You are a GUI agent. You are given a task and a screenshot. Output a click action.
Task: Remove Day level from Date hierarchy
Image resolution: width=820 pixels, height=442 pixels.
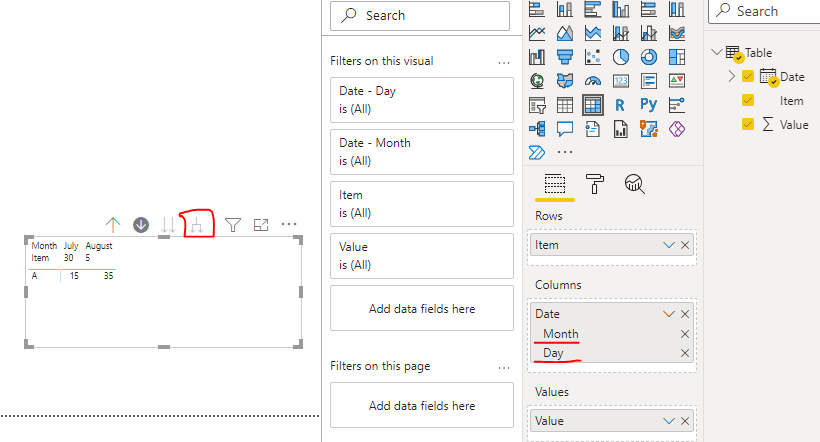point(685,353)
